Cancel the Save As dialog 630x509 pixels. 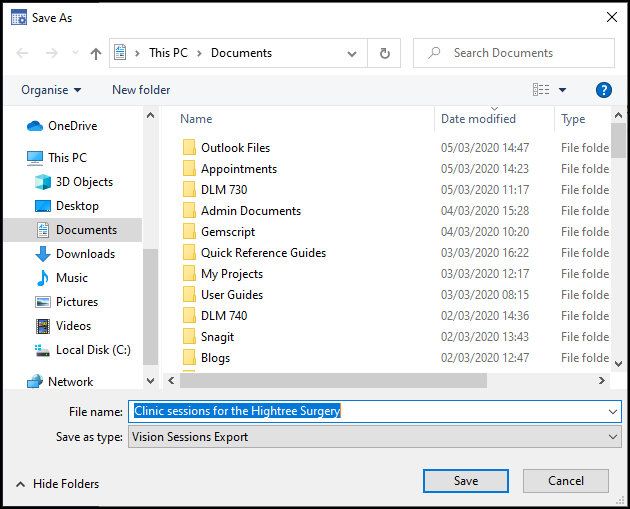(565, 481)
